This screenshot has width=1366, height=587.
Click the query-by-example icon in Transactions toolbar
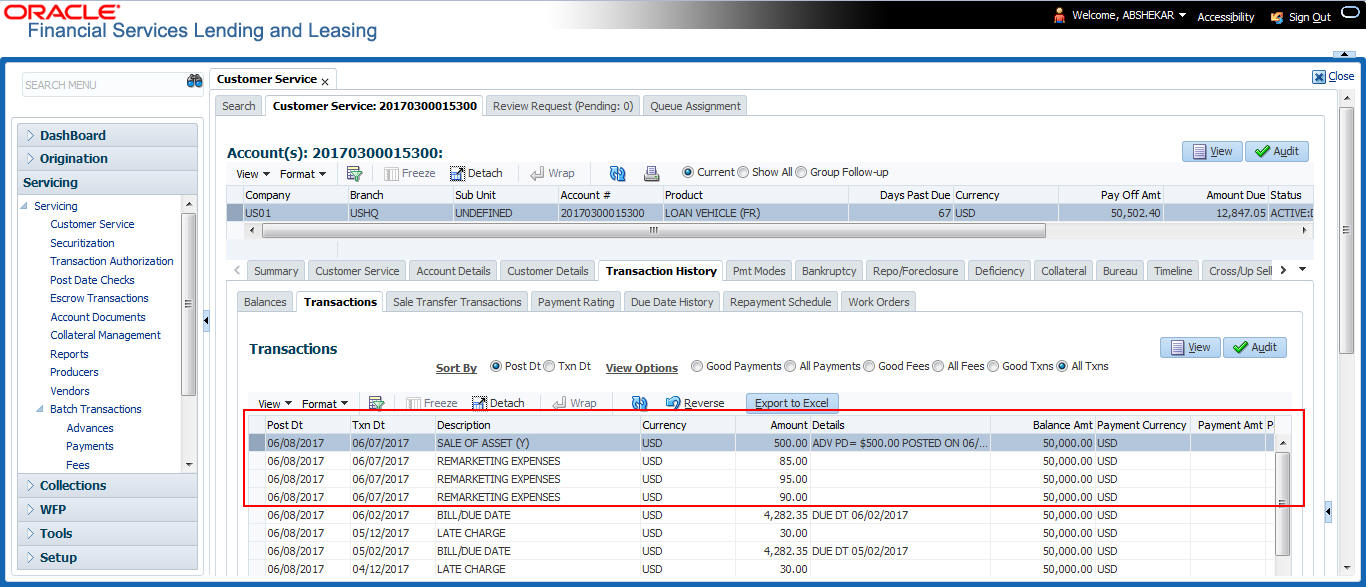click(377, 403)
